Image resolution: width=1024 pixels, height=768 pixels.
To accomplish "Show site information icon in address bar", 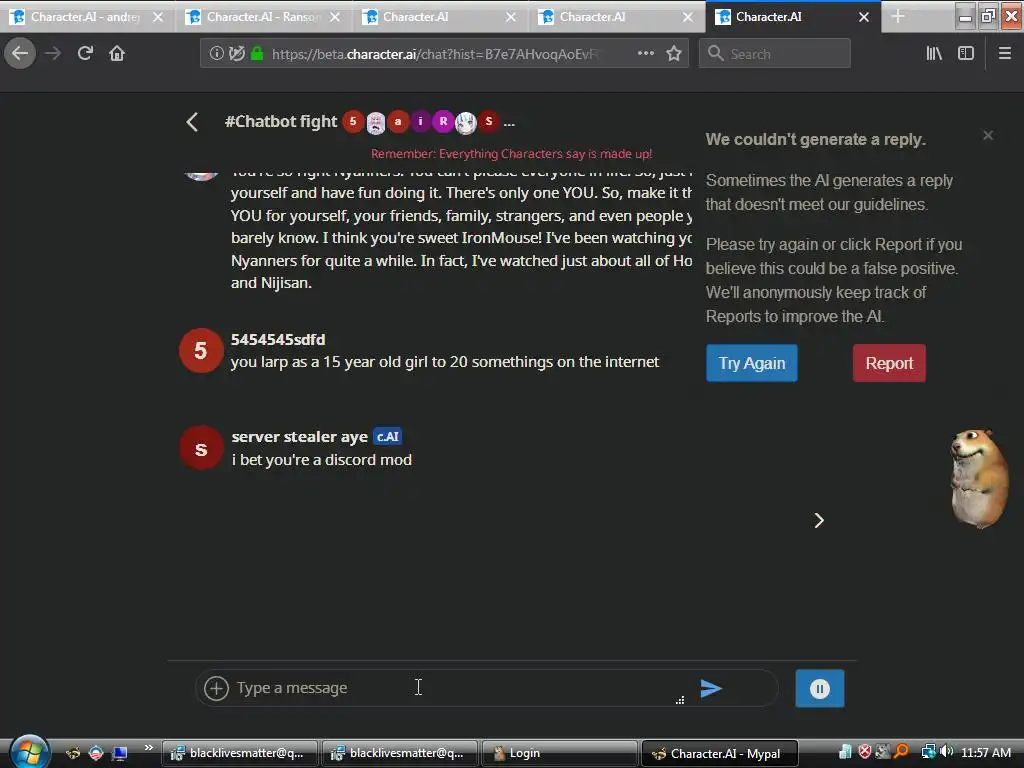I will [x=216, y=54].
